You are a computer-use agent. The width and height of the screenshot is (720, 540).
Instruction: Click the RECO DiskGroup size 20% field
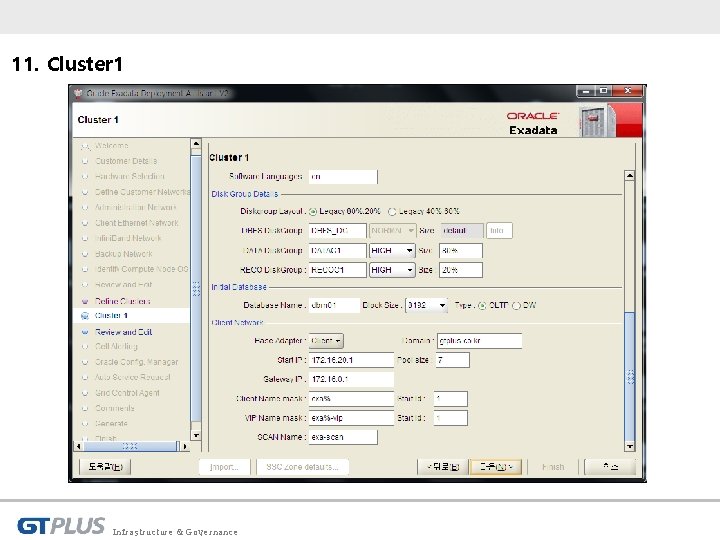pos(461,270)
